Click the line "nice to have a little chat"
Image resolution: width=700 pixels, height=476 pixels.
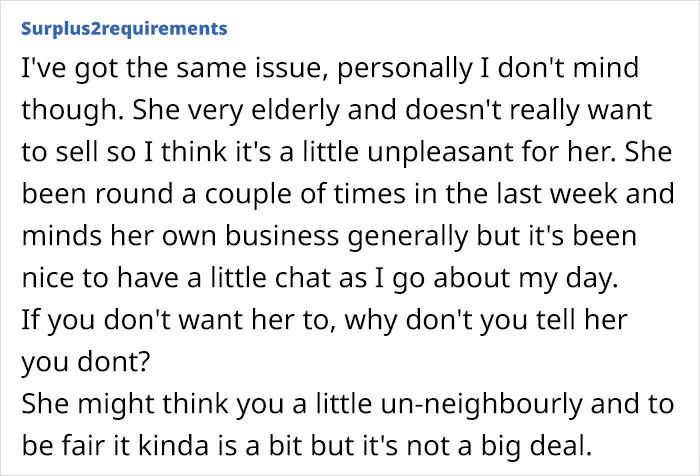coord(320,279)
